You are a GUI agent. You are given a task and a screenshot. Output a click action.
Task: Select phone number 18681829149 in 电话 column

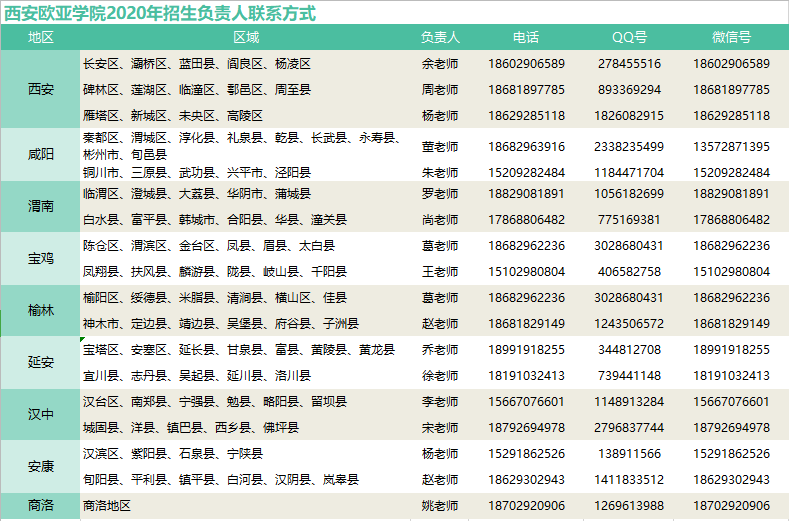tap(526, 324)
